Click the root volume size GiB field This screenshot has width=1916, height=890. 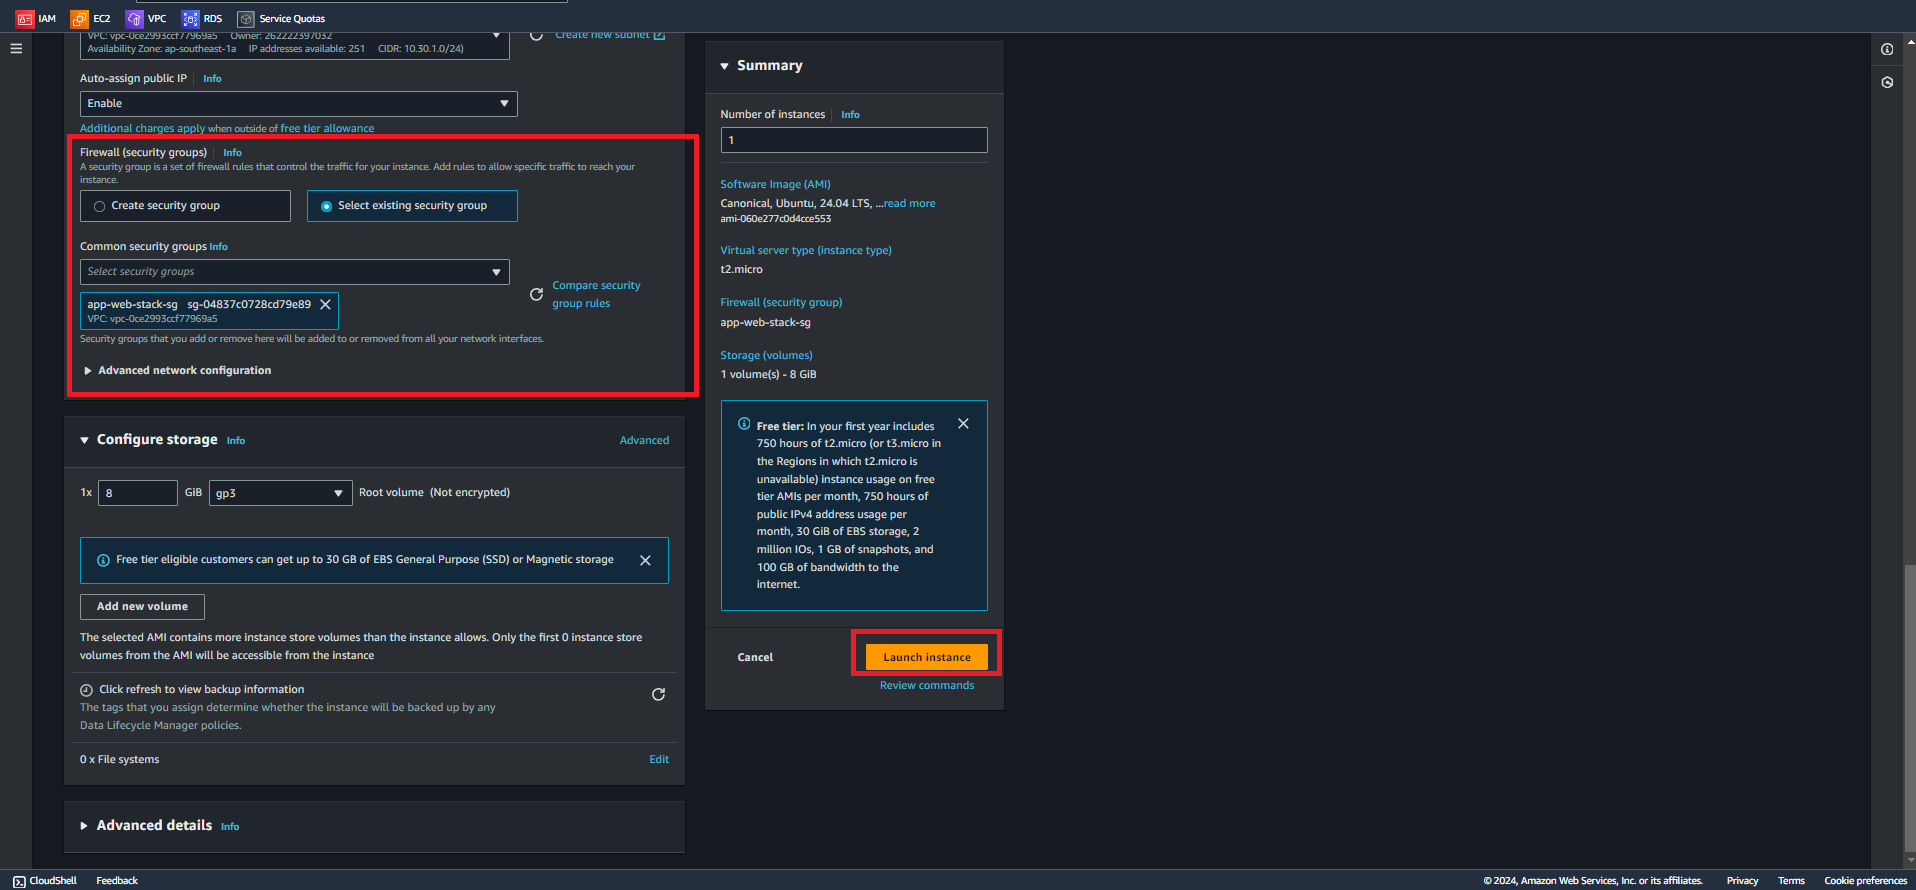pyautogui.click(x=138, y=493)
